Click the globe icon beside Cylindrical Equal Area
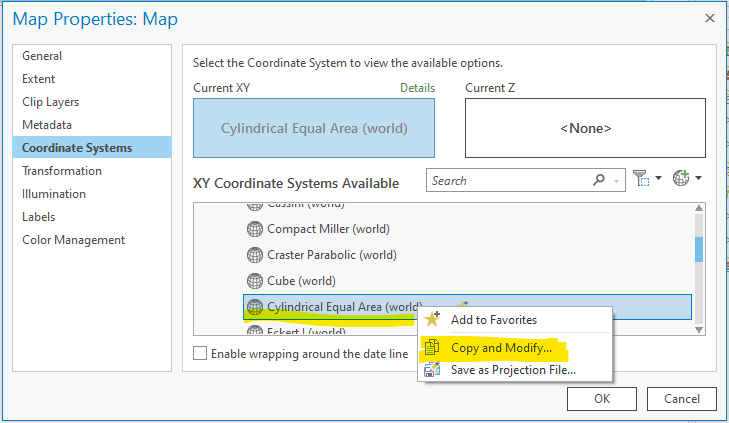 click(254, 307)
